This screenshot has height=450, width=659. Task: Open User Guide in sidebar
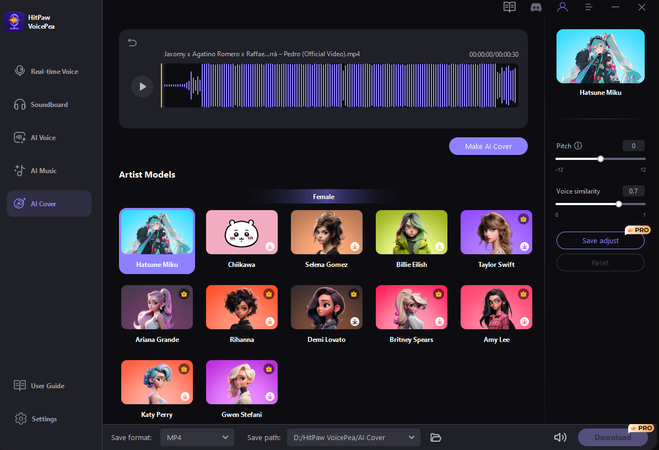(39, 386)
